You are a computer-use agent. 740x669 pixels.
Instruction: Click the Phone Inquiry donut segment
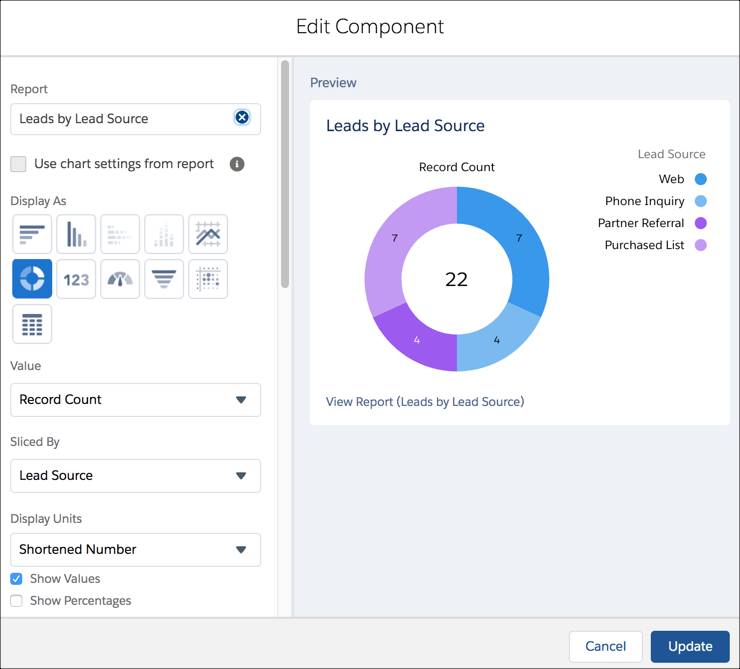pos(496,340)
